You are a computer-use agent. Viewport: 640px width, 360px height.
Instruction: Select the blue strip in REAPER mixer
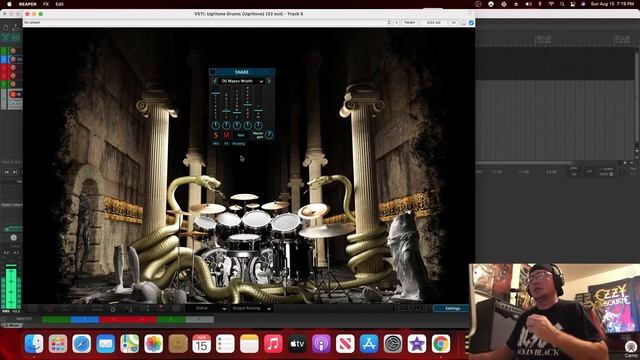click(85, 320)
